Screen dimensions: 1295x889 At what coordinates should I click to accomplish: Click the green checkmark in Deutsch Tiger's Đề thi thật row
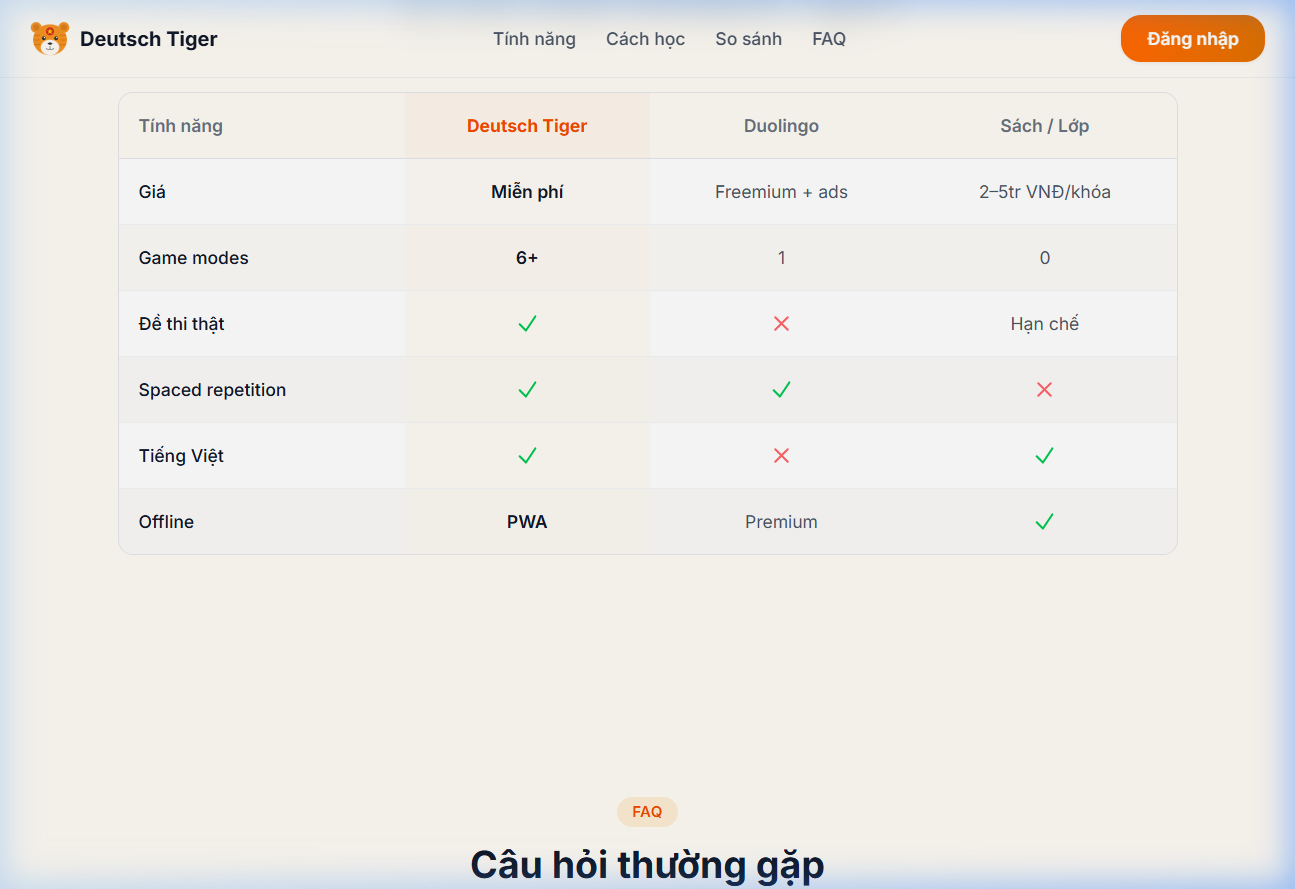pos(527,324)
